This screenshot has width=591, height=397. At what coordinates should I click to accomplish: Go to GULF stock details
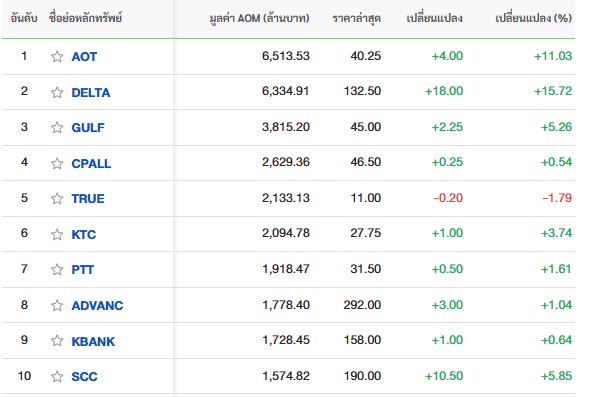tap(88, 127)
